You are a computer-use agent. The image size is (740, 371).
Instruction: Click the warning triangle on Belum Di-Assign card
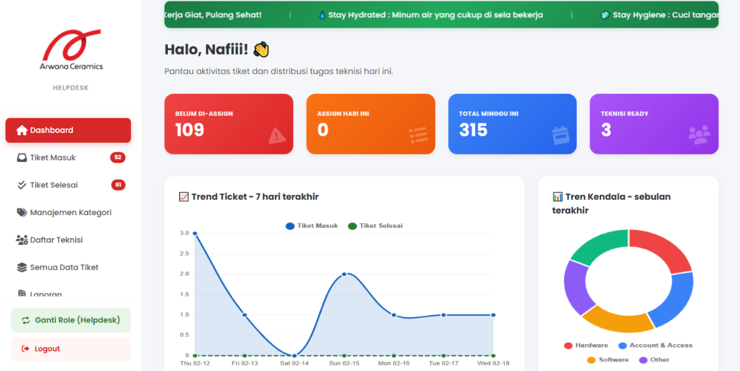coord(277,135)
